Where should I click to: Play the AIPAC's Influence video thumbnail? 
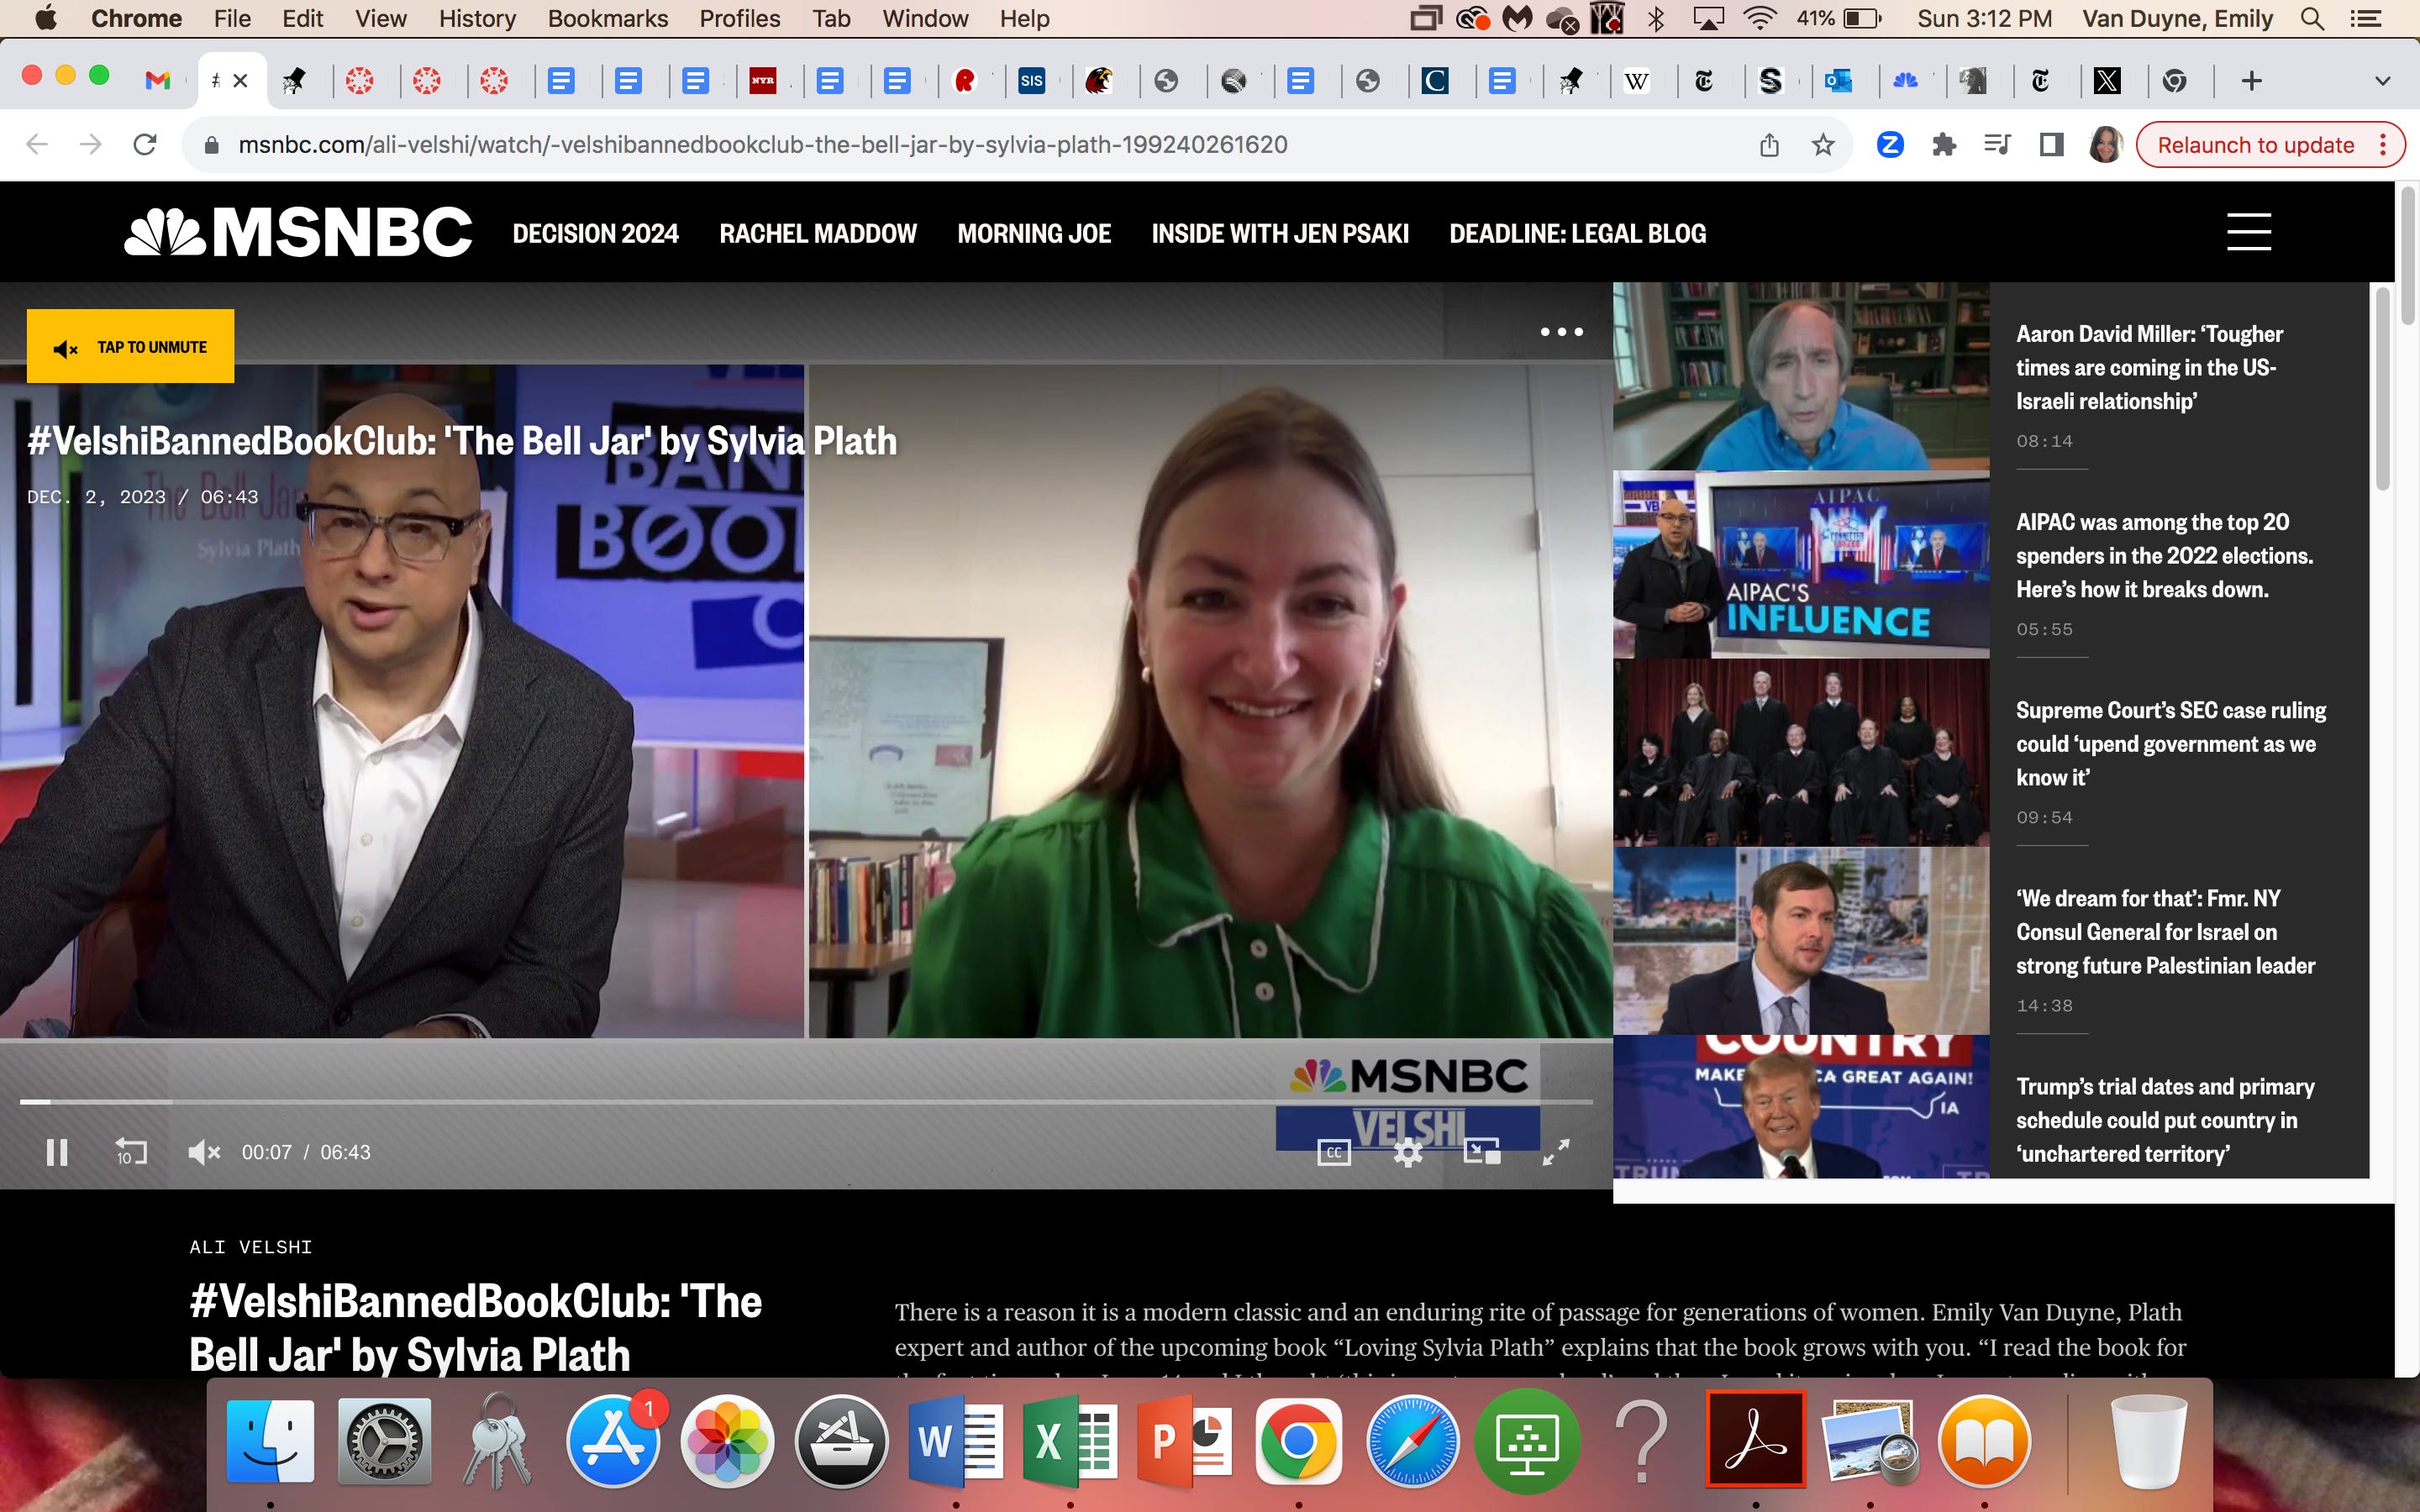(1800, 564)
